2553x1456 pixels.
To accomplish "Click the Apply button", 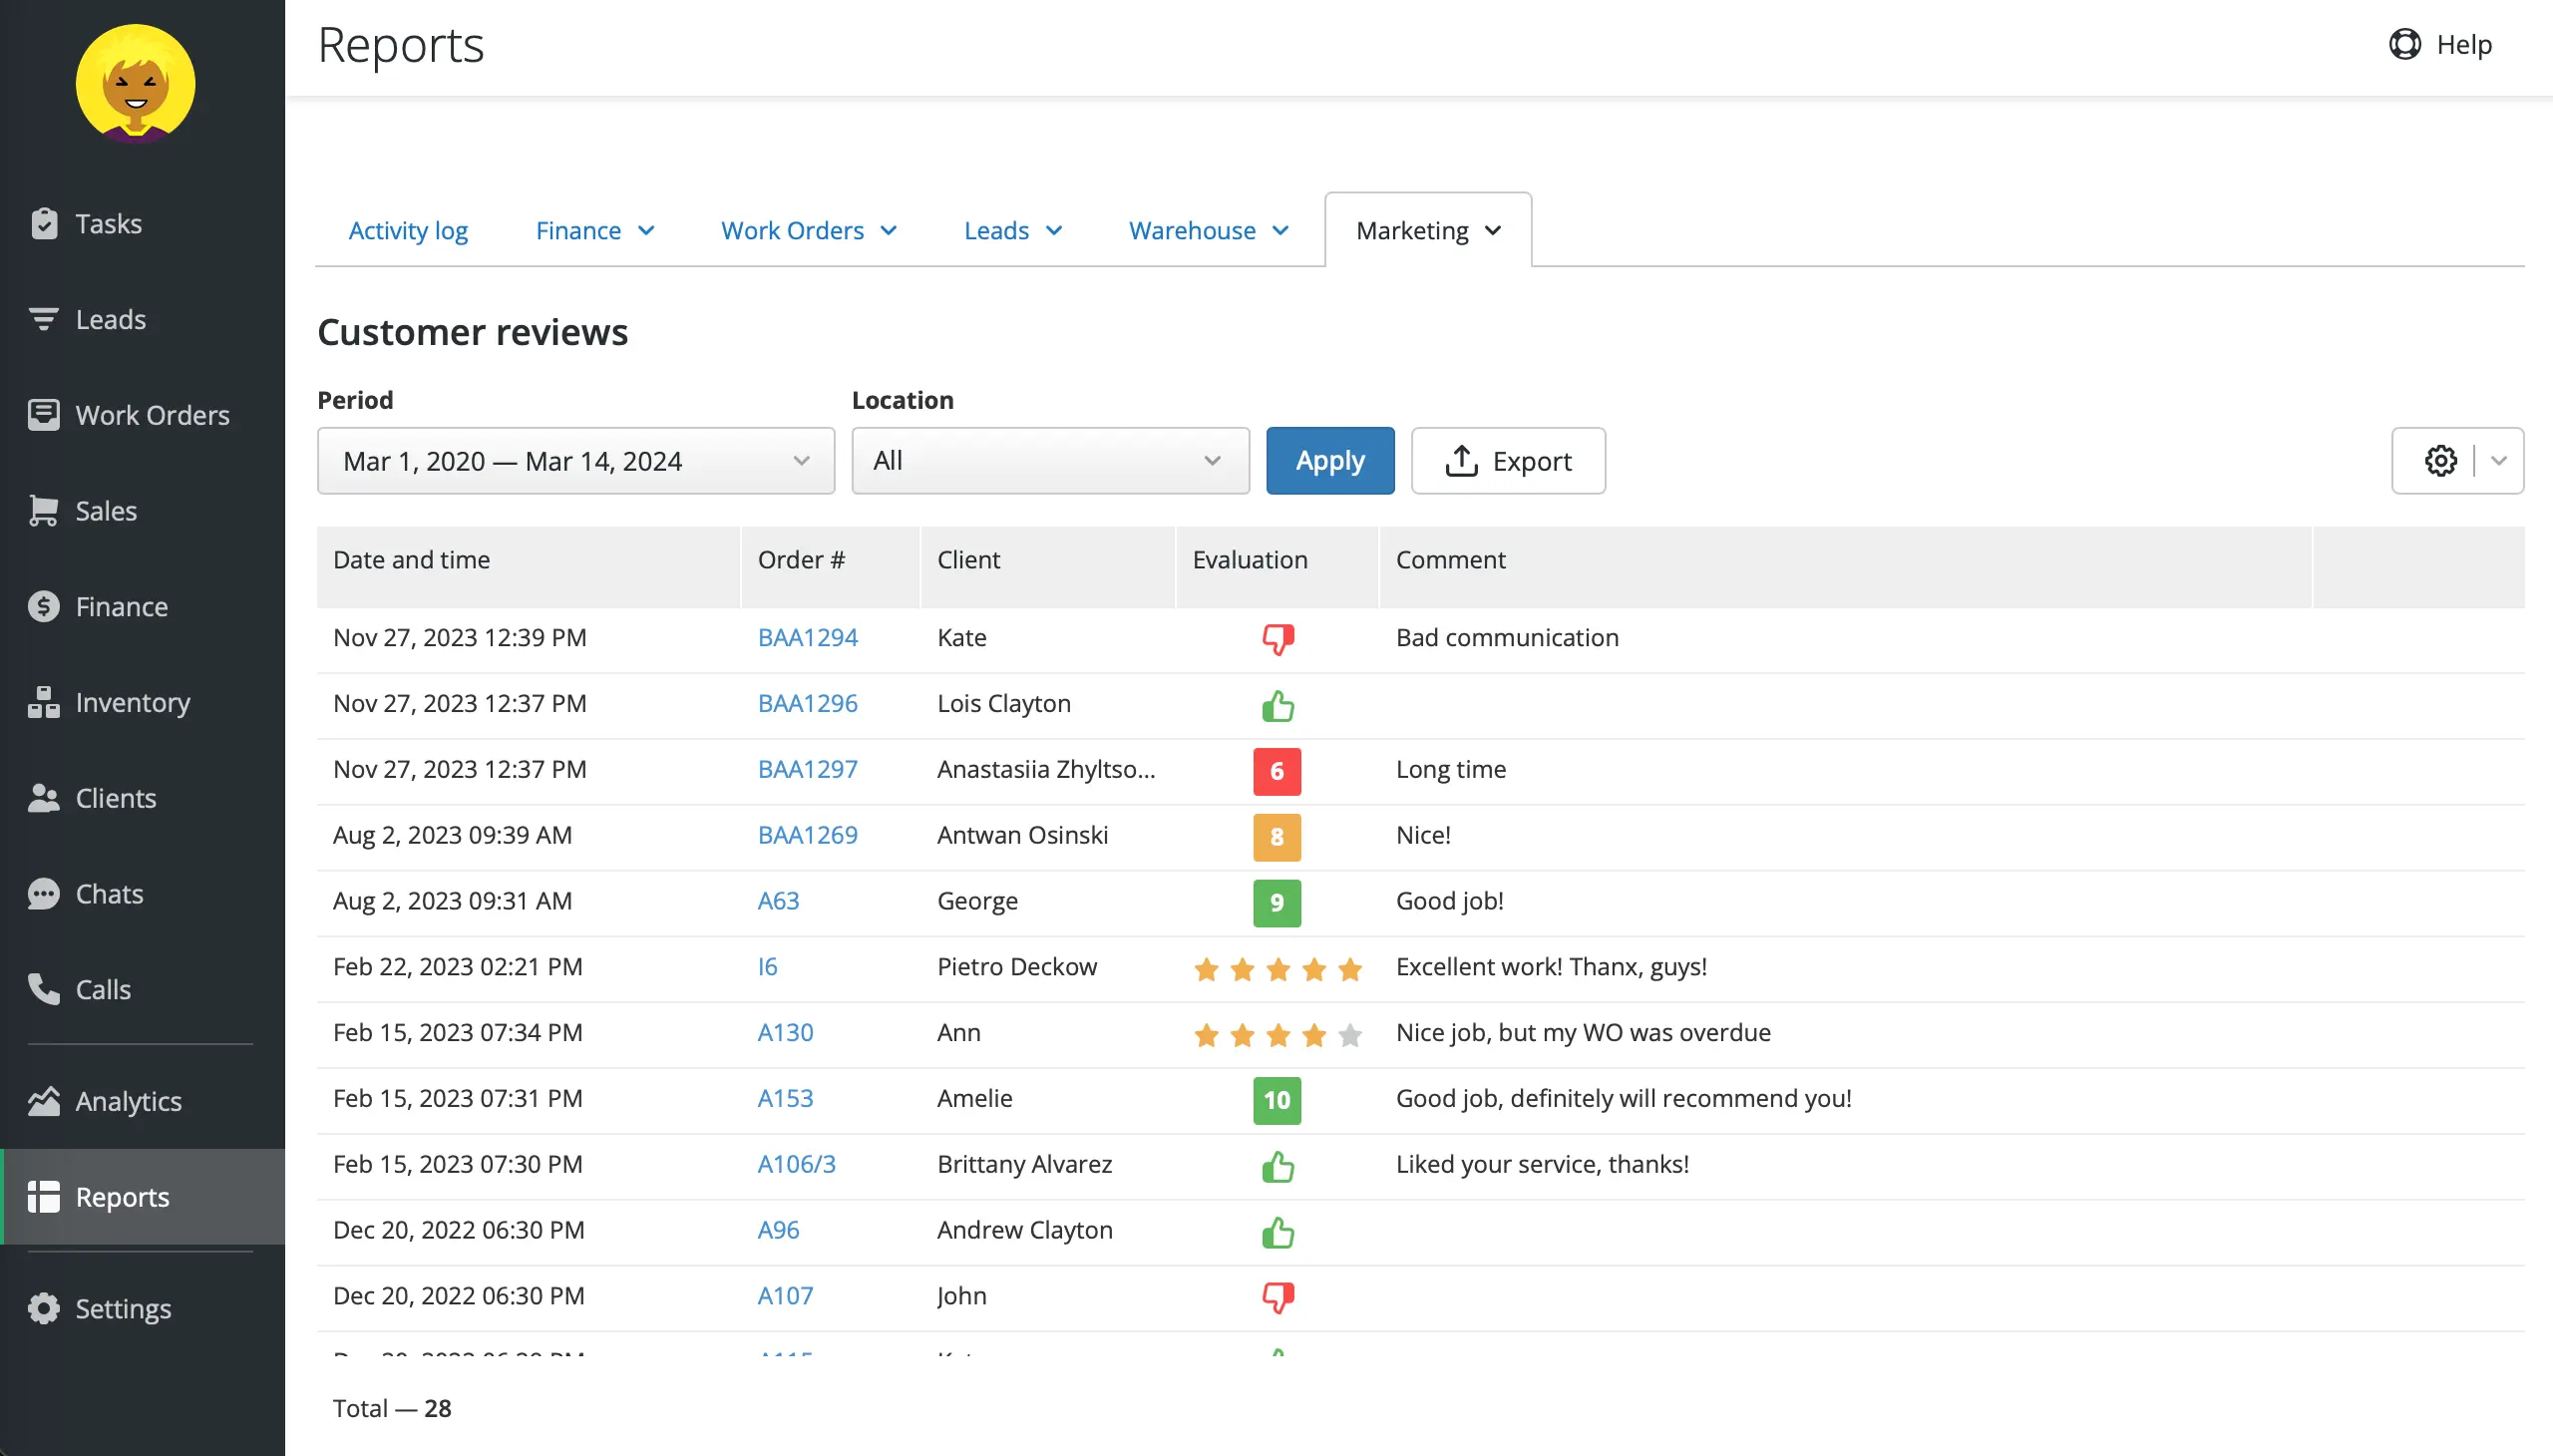I will click(x=1330, y=461).
